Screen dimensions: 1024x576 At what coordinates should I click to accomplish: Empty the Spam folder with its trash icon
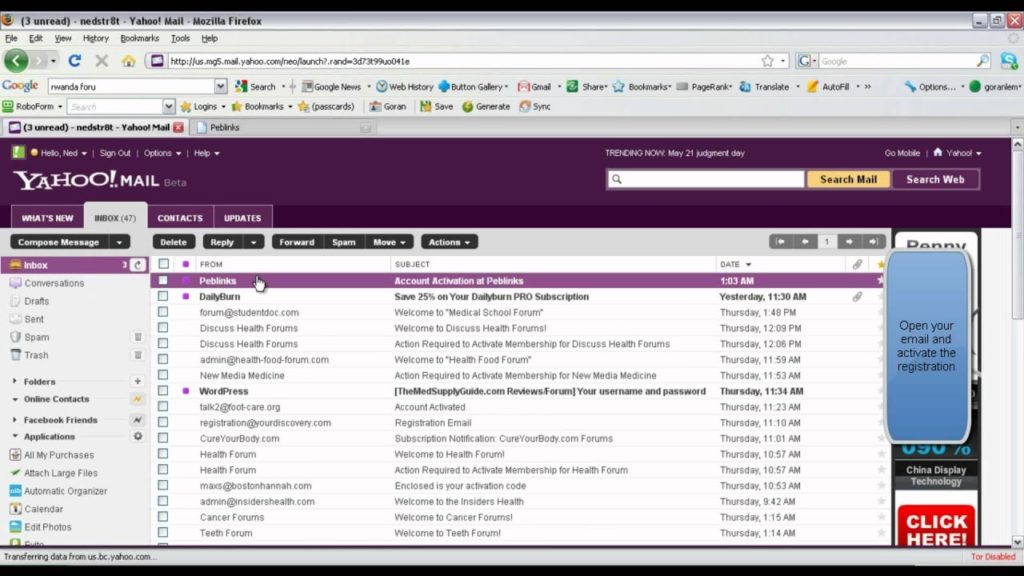[138, 337]
